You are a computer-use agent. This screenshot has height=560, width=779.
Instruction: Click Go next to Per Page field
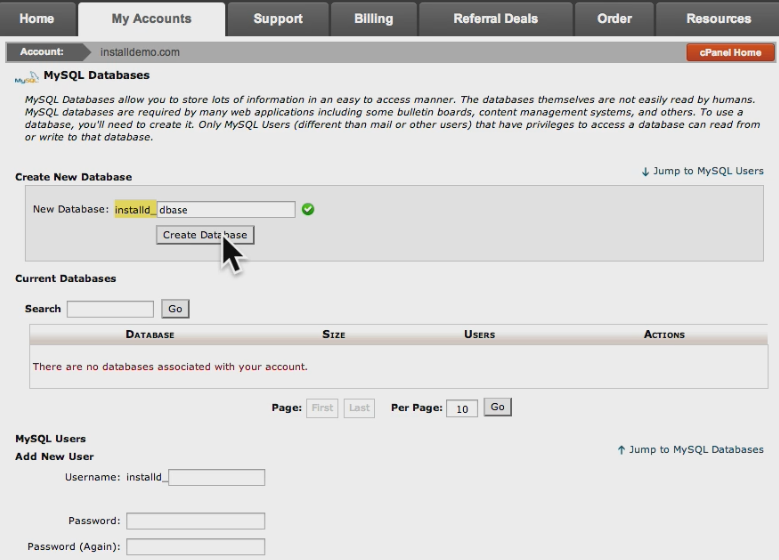click(497, 407)
